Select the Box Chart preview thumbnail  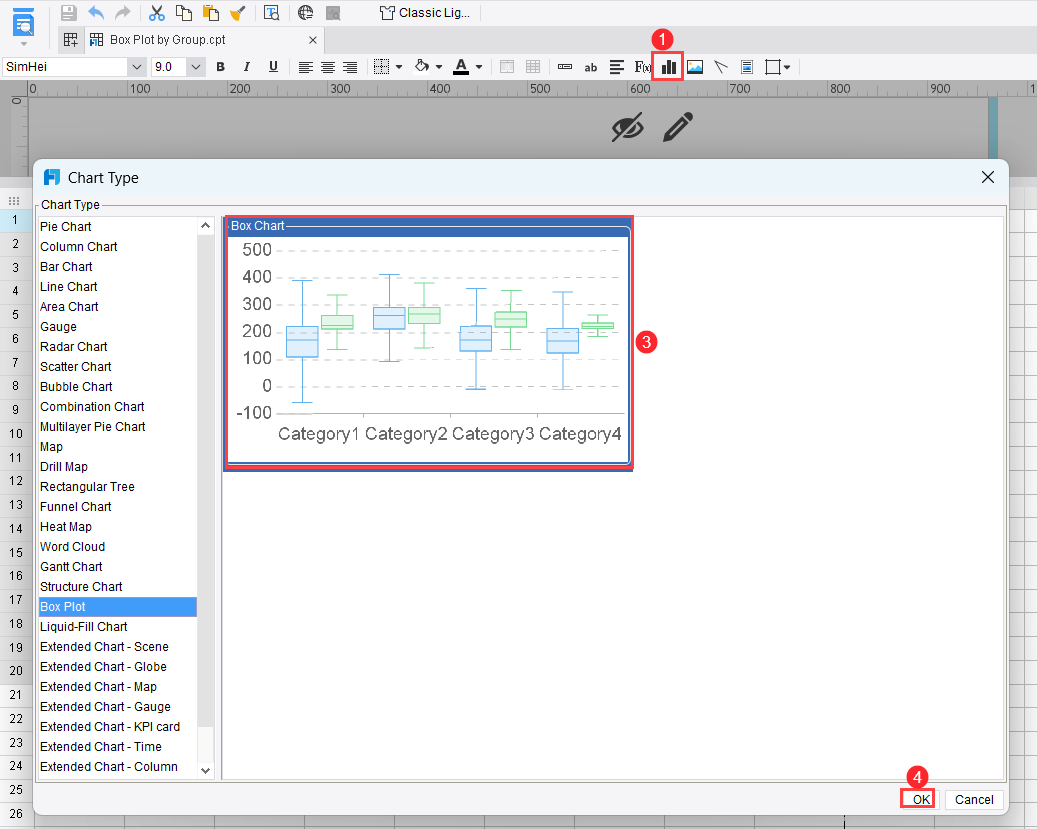tap(429, 343)
